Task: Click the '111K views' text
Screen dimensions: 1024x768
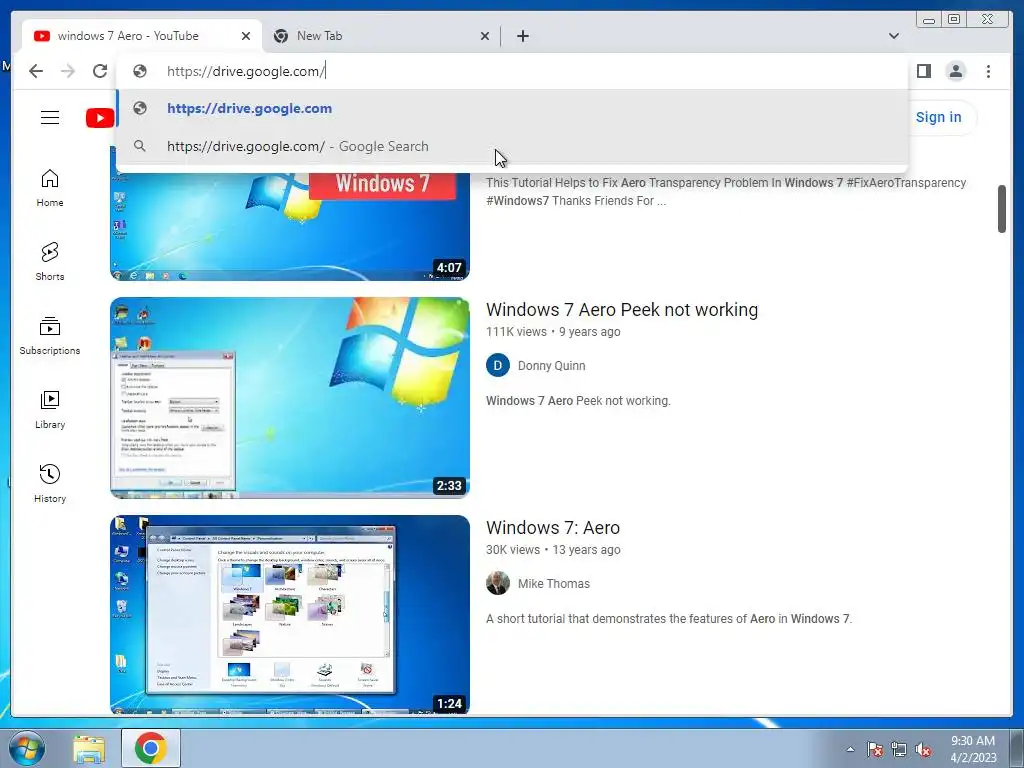Action: pyautogui.click(x=516, y=332)
